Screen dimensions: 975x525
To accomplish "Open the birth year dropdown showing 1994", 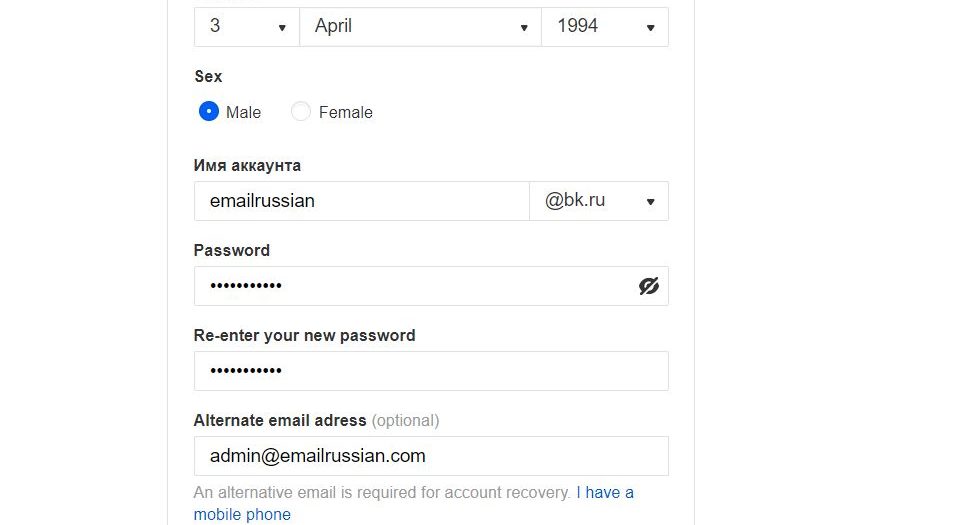I will point(605,27).
